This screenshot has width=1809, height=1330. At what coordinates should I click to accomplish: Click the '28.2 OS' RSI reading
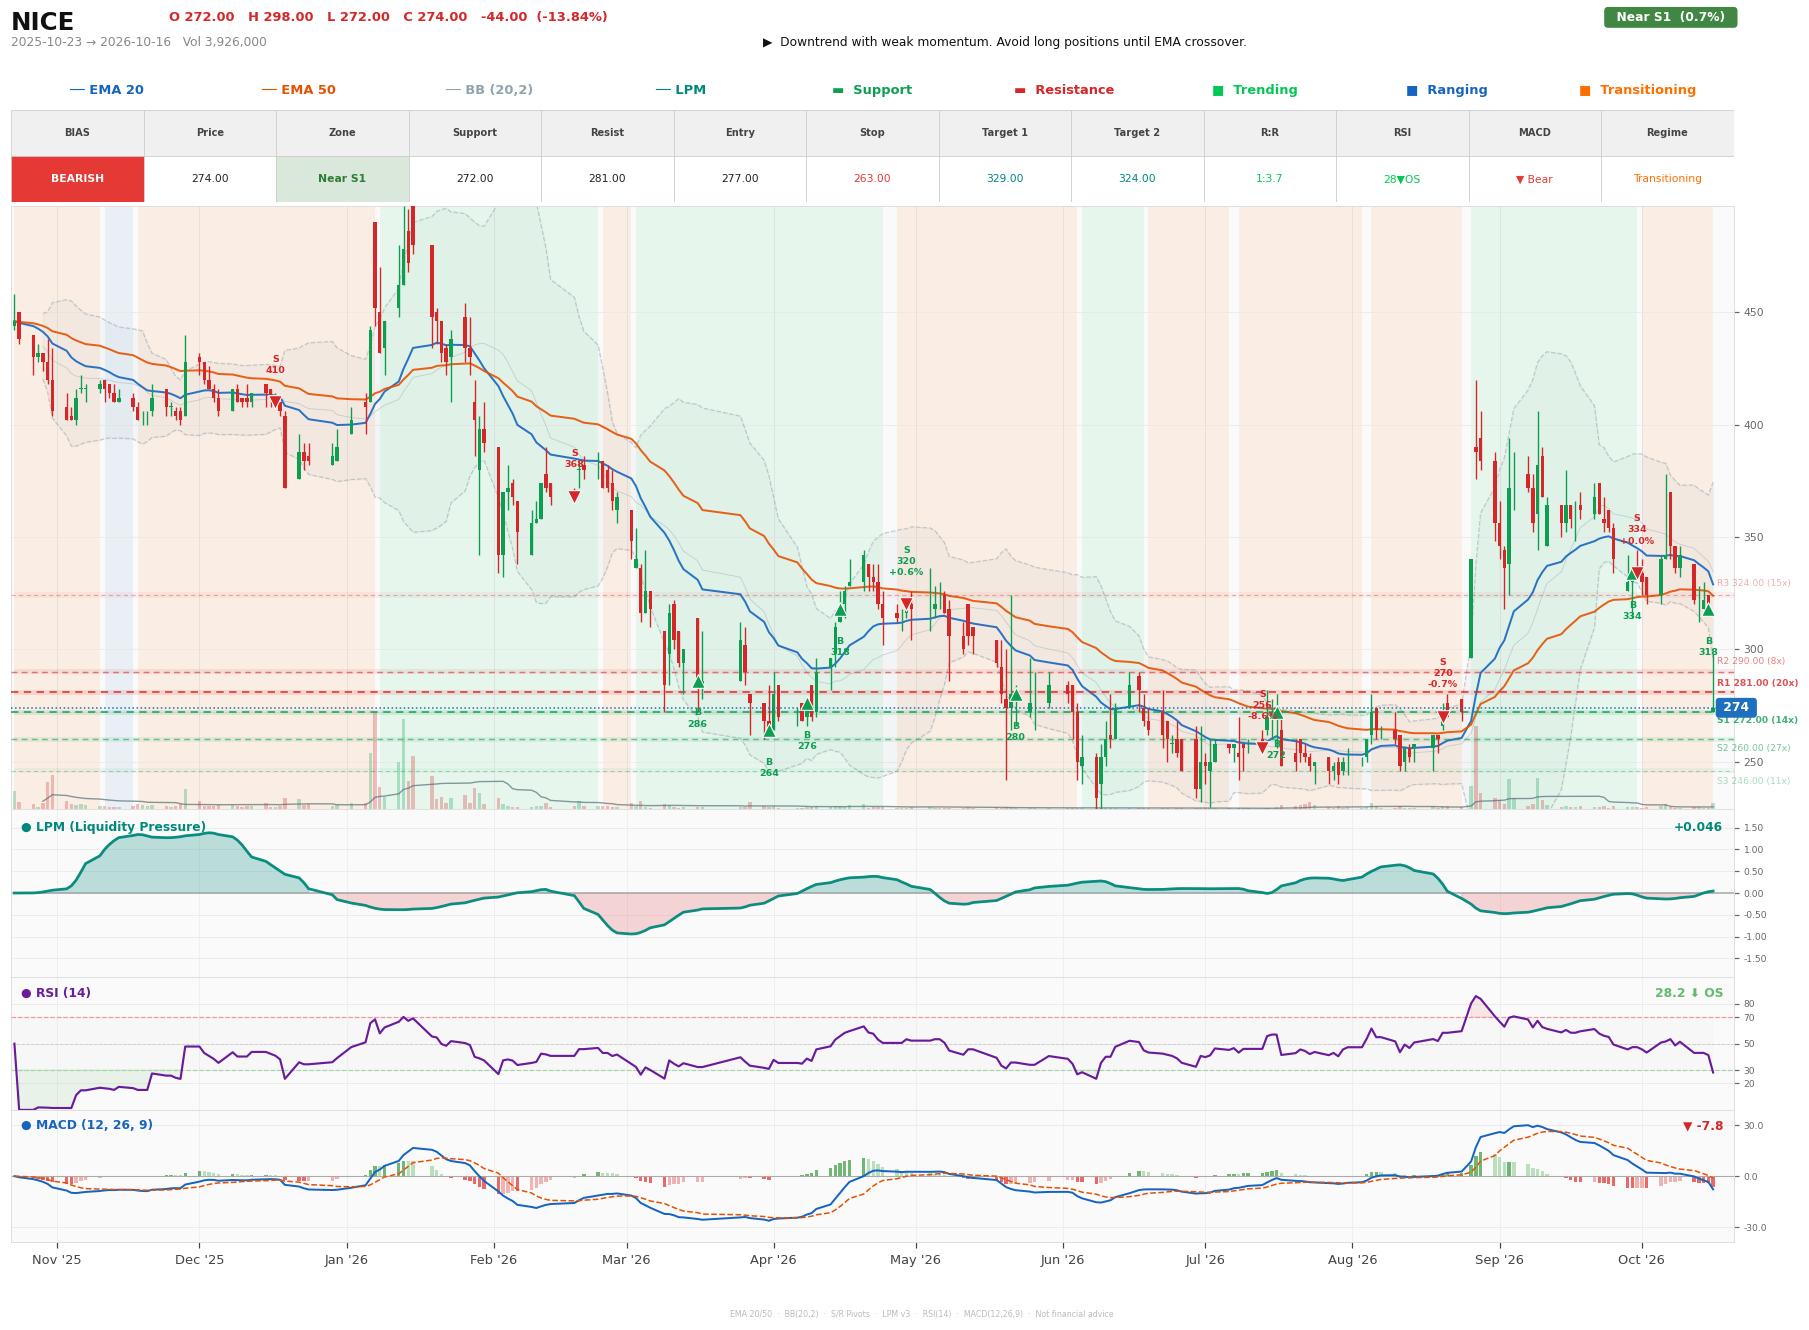pyautogui.click(x=1689, y=993)
